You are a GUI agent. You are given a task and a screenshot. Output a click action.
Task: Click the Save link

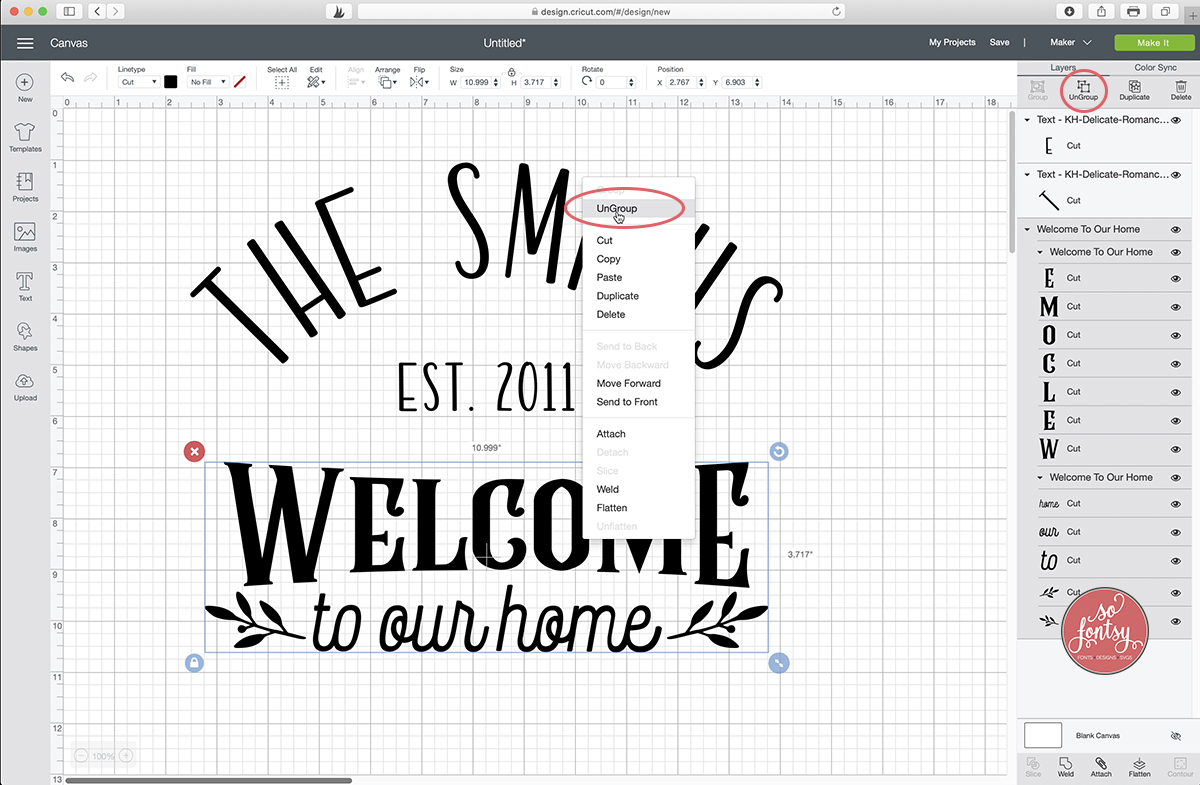click(999, 43)
